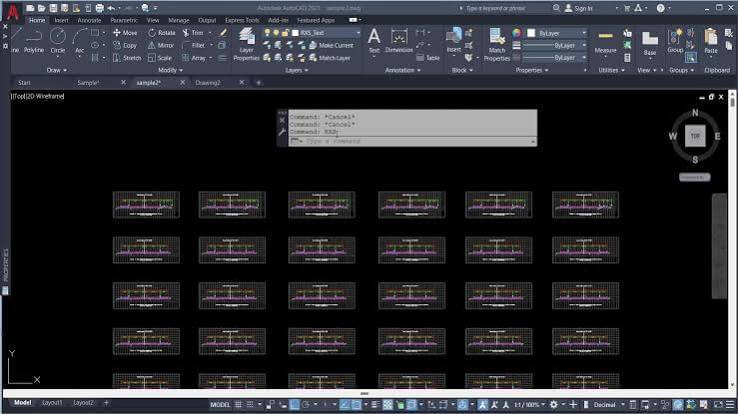
Task: Click the Paste tool
Action: 711,41
